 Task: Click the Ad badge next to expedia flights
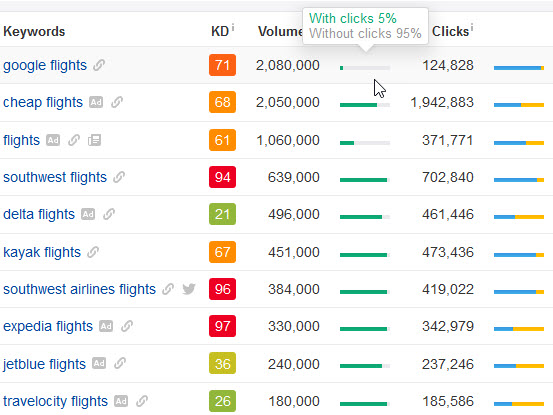106,326
